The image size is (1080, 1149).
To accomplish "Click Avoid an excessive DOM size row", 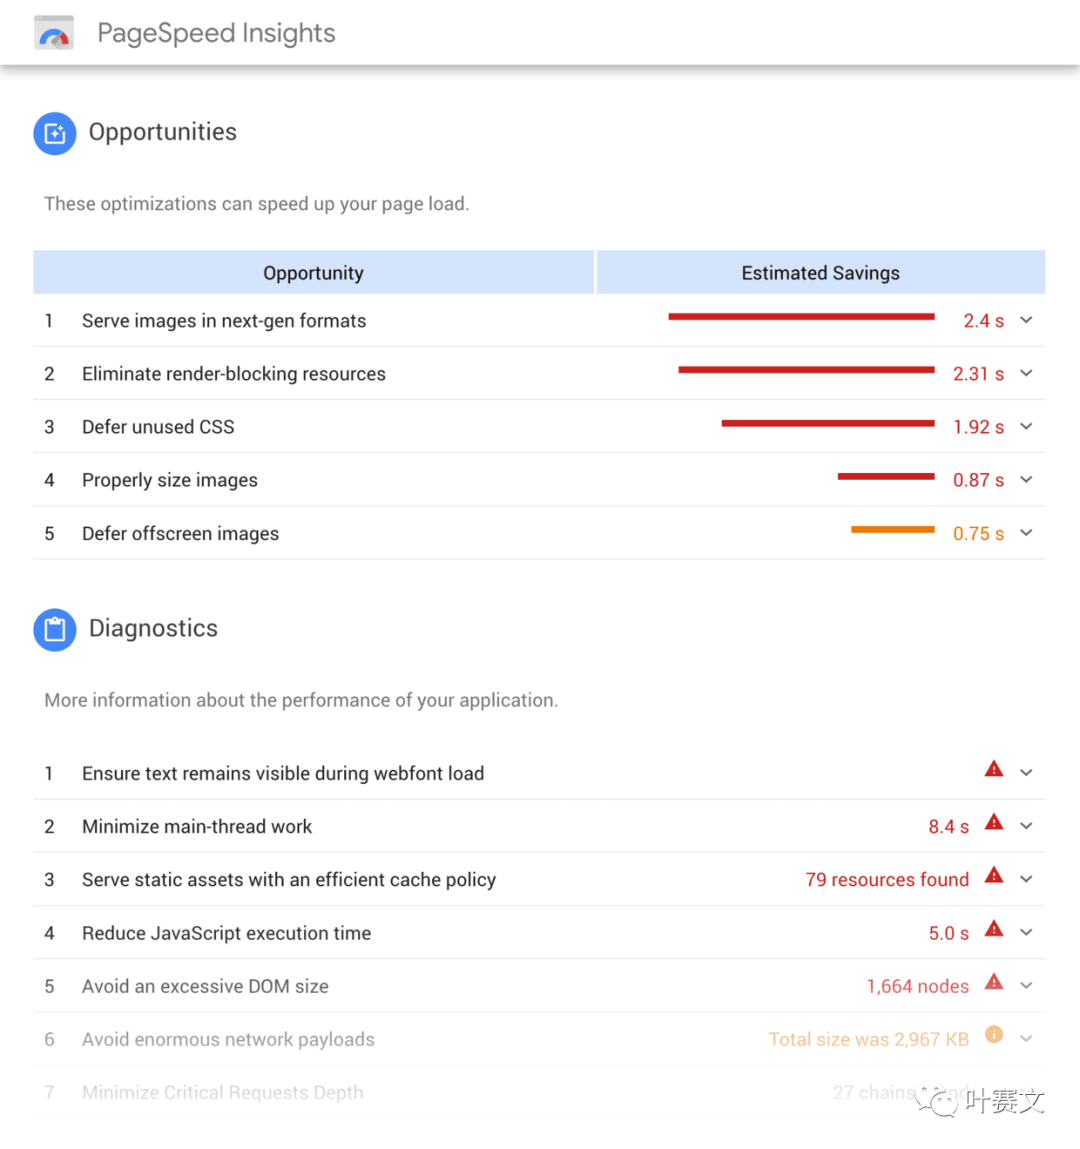I will [205, 987].
